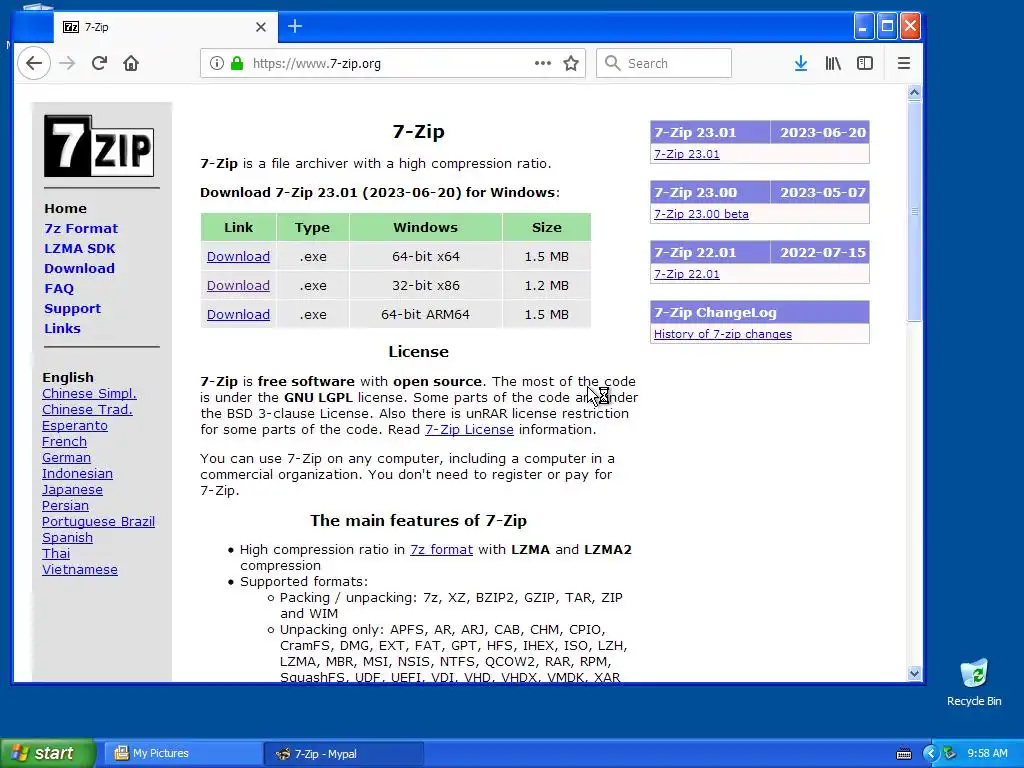Click the page scrollbar down arrow

[914, 673]
